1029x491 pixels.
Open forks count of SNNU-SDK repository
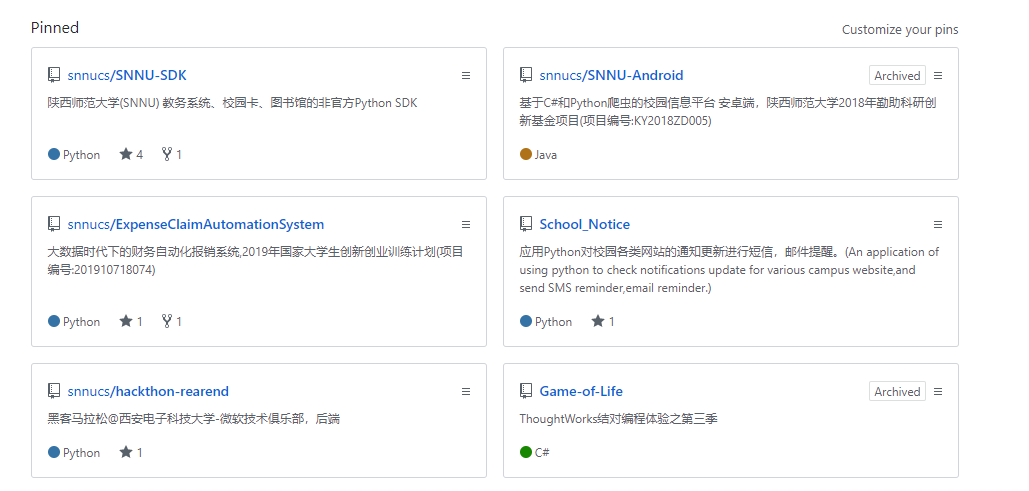(172, 155)
